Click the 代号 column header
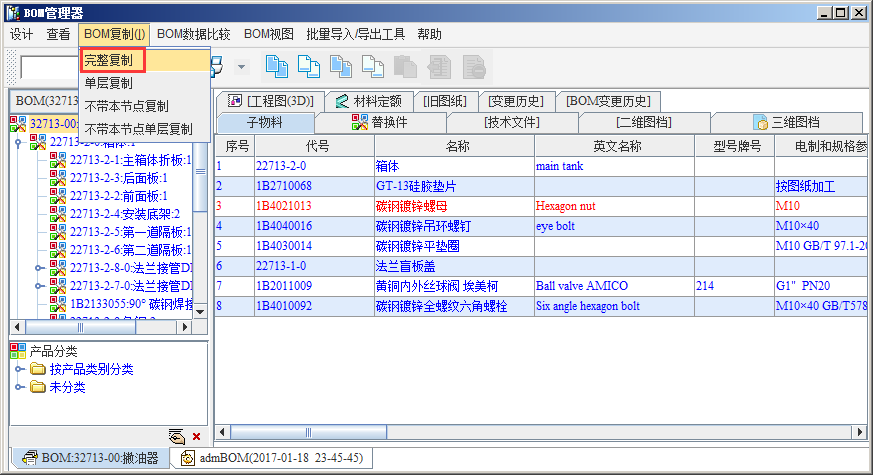 pos(317,146)
